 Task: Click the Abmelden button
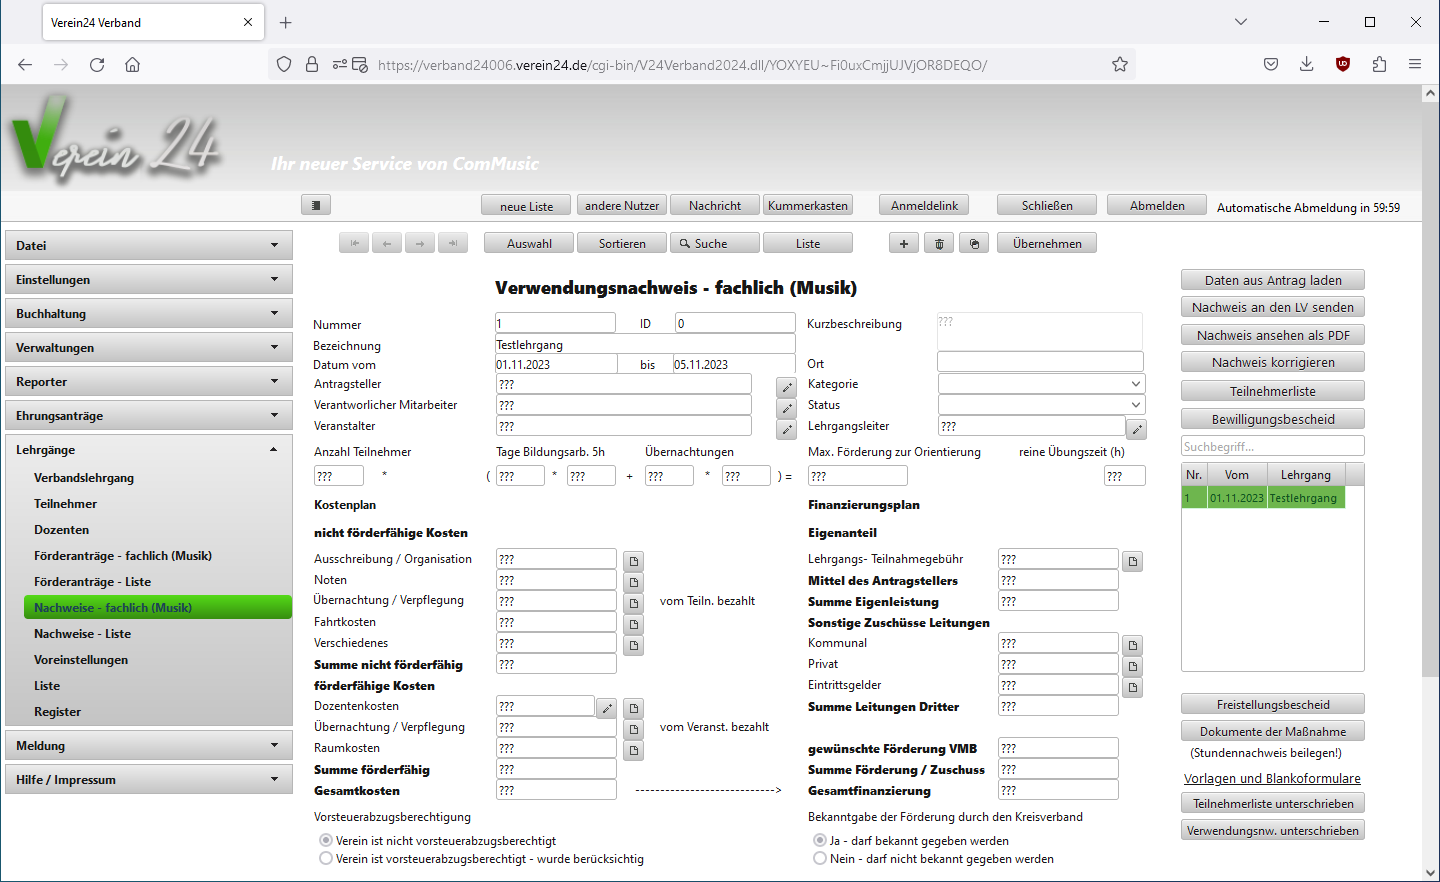pos(1157,205)
